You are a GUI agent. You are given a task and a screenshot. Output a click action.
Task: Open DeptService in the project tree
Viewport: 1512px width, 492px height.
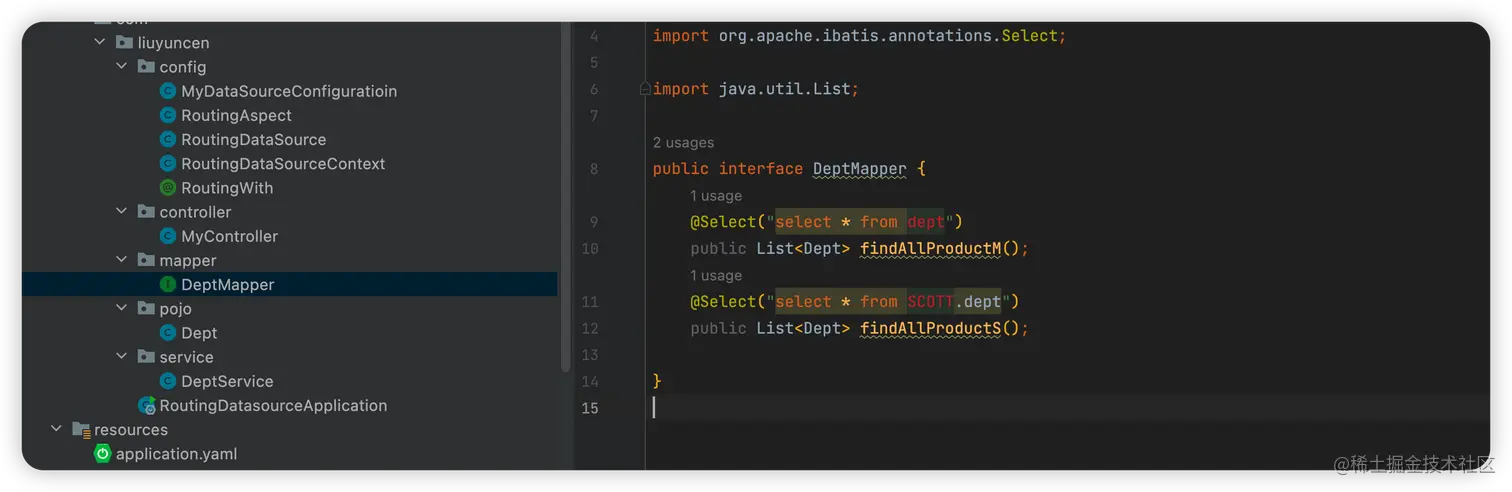pyautogui.click(x=227, y=381)
